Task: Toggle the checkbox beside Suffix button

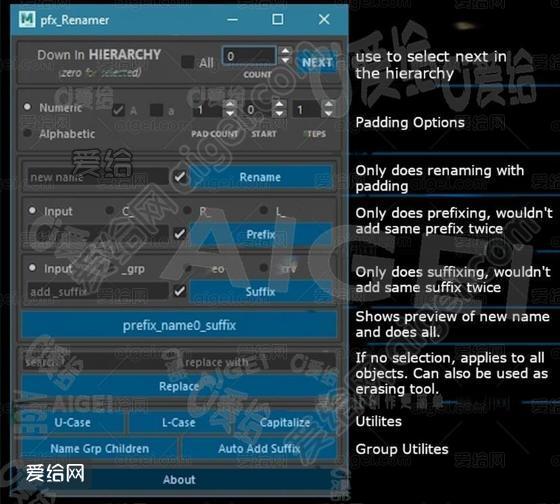Action: click(x=179, y=291)
